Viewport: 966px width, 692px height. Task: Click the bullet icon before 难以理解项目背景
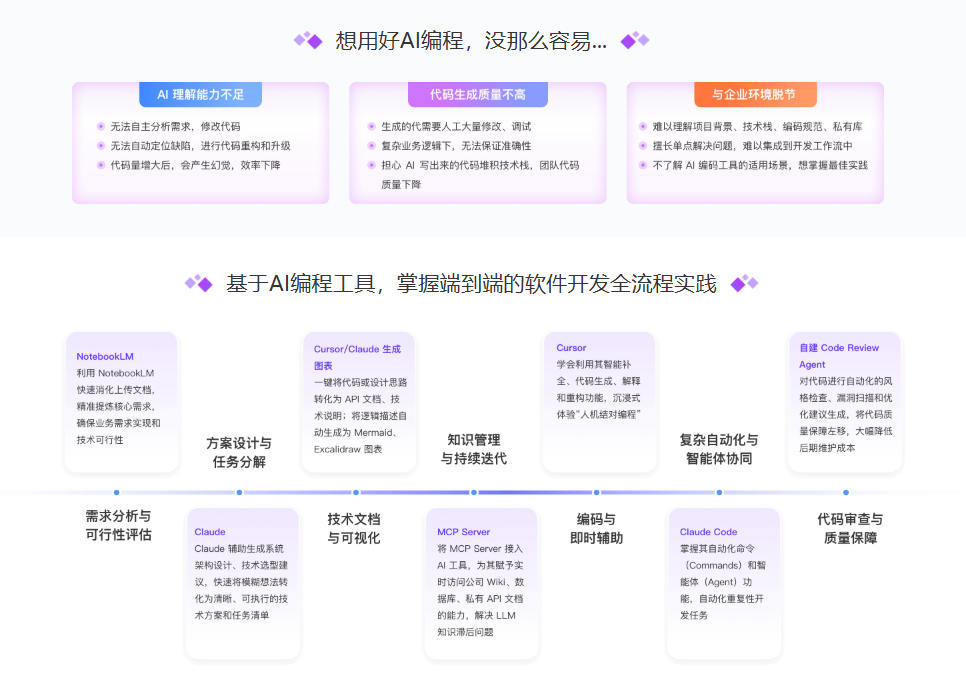pyautogui.click(x=643, y=127)
